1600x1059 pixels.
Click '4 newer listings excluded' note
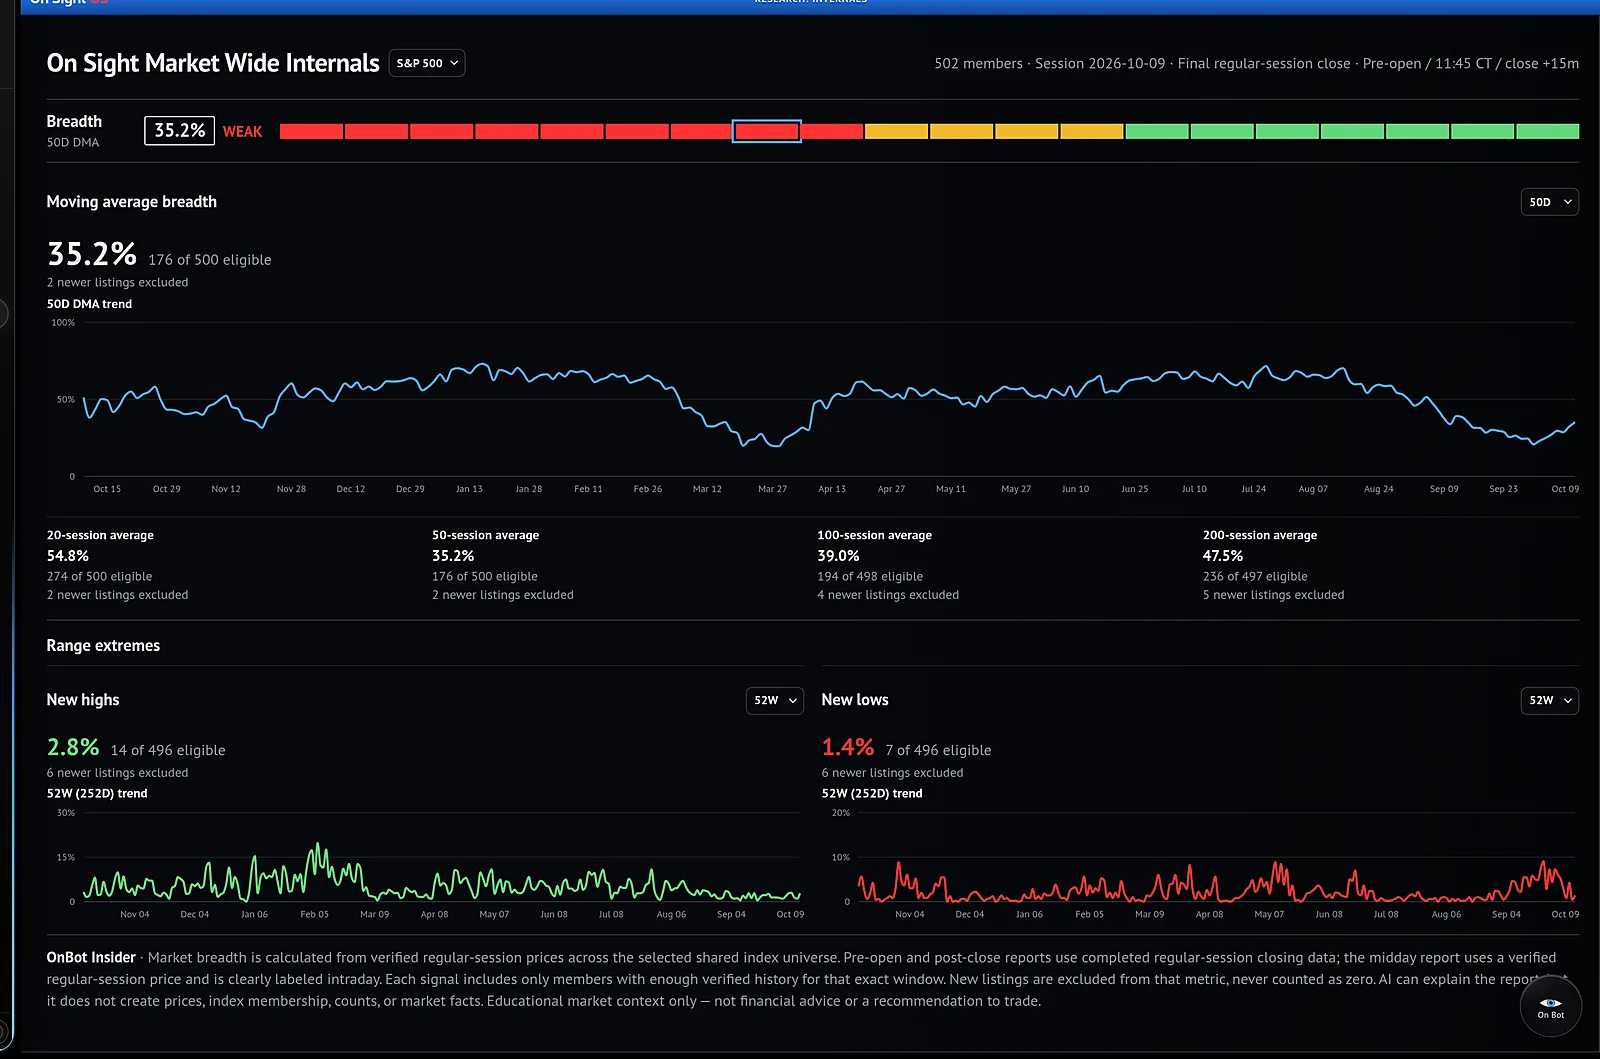point(888,595)
